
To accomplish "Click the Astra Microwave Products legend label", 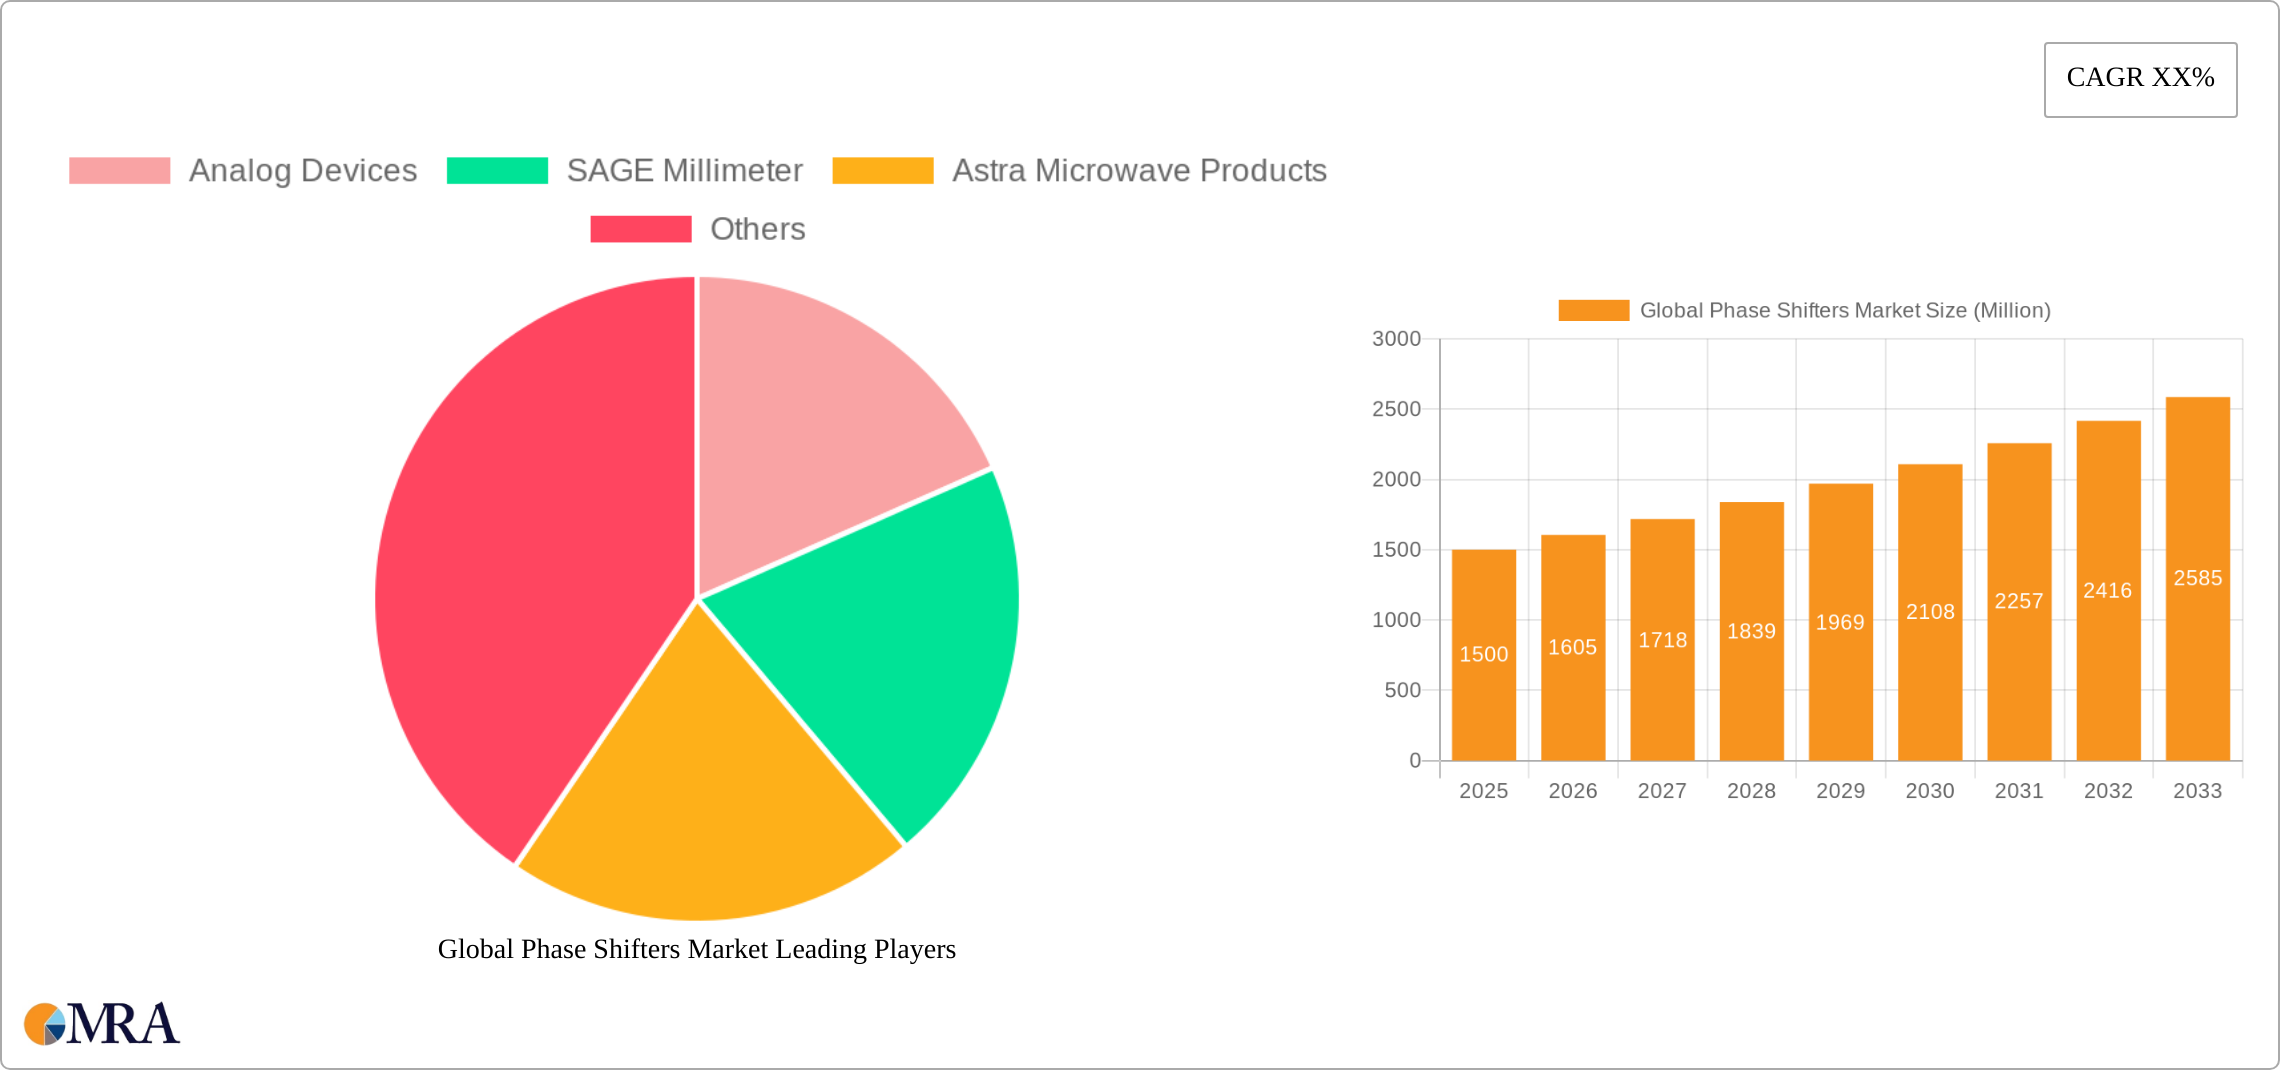I will pos(1139,171).
